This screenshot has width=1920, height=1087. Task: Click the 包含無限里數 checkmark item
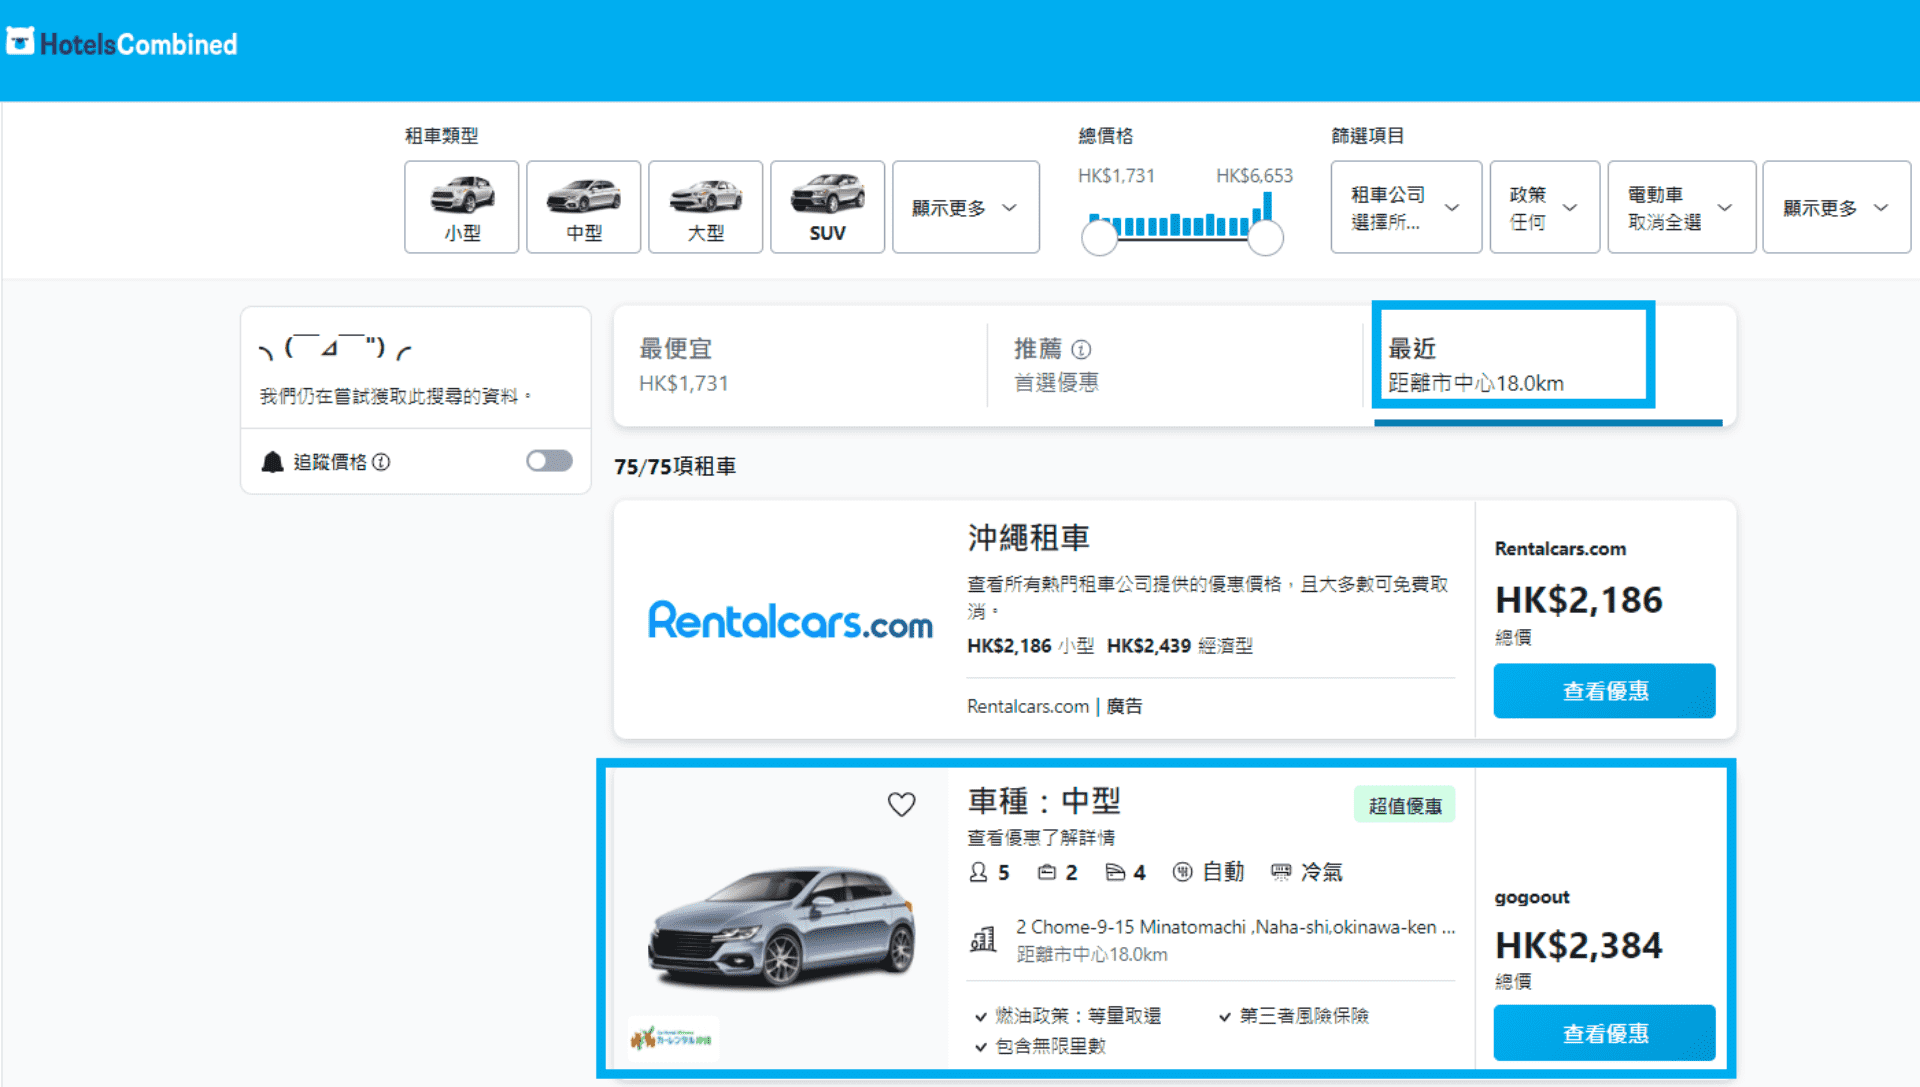[1040, 1046]
